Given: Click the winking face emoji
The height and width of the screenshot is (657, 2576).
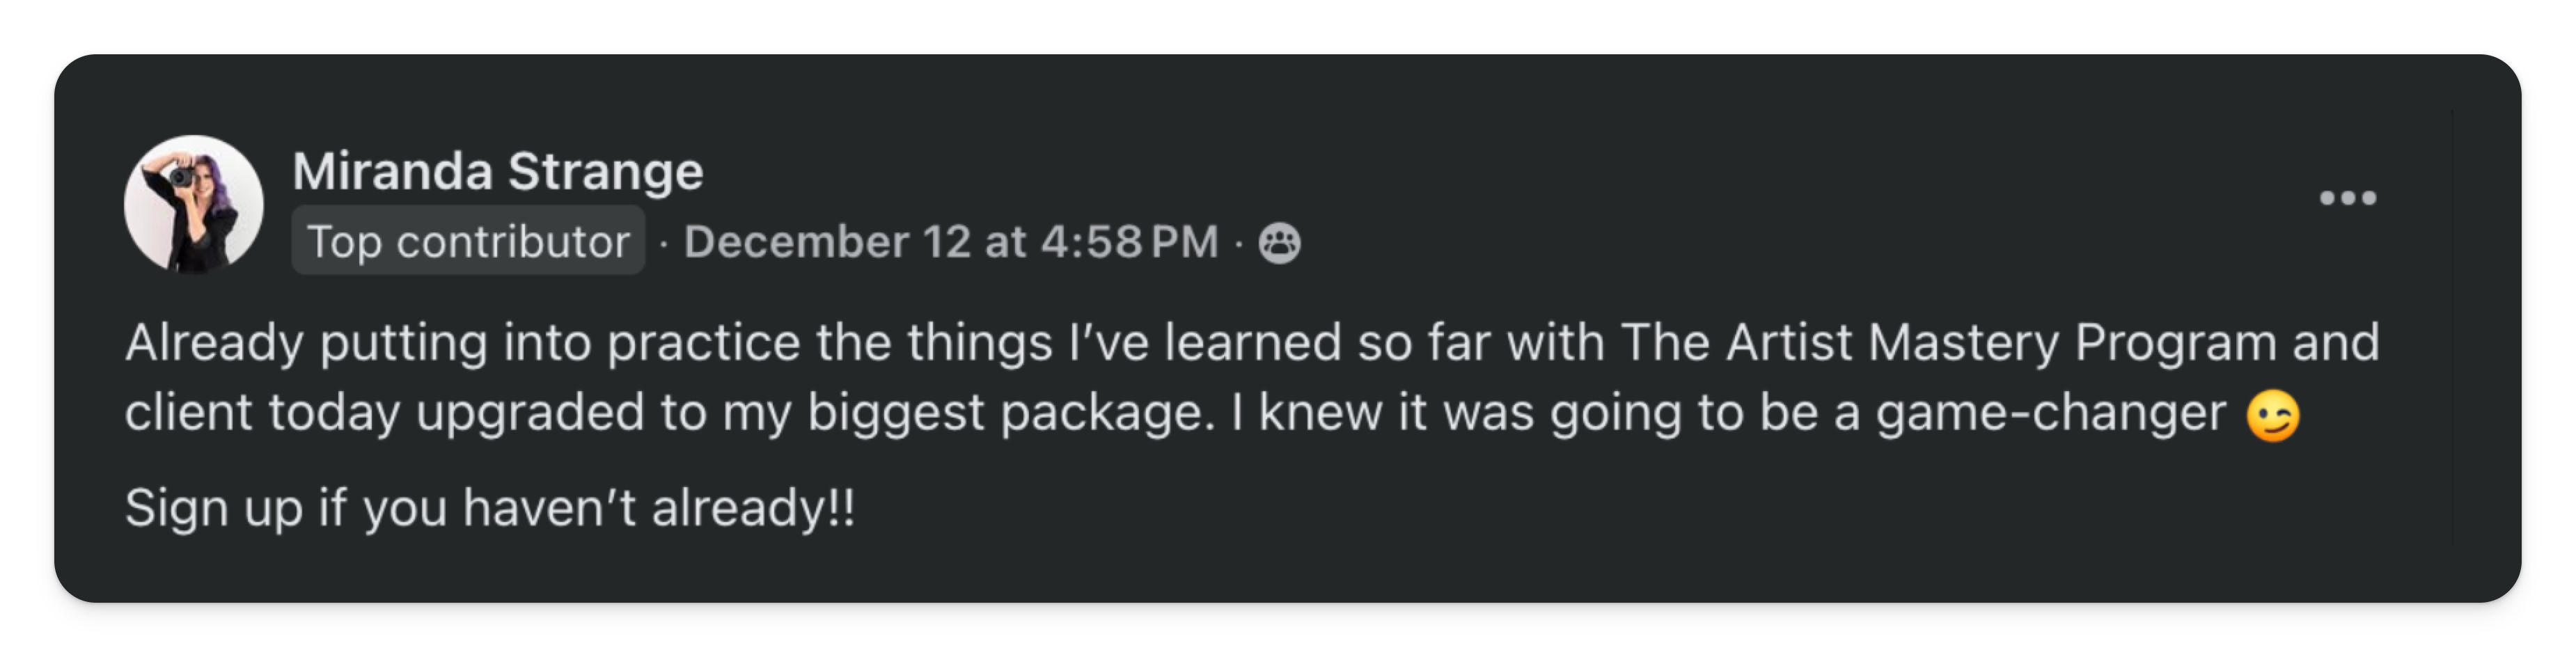Looking at the screenshot, I should (2272, 416).
